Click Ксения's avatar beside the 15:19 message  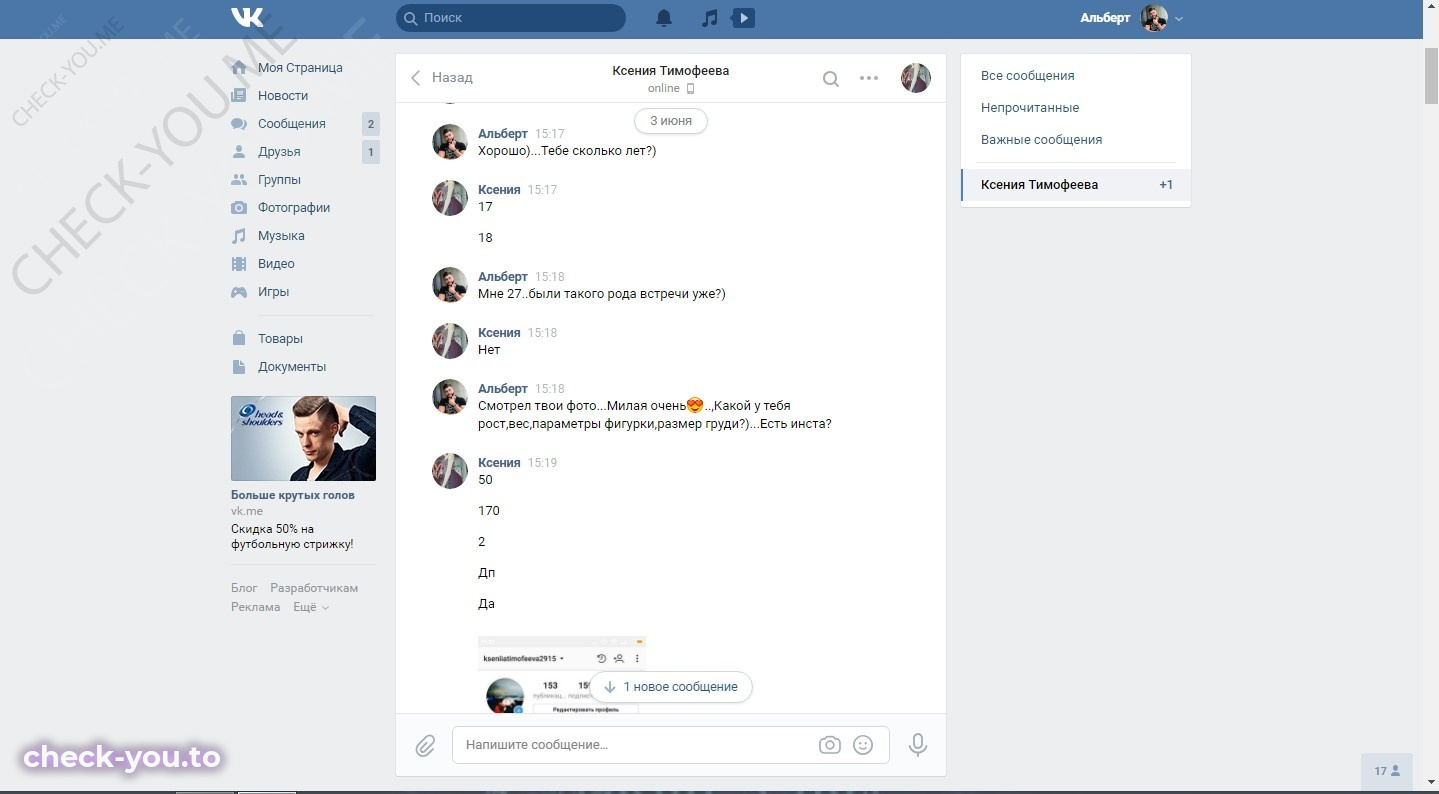pyautogui.click(x=450, y=471)
